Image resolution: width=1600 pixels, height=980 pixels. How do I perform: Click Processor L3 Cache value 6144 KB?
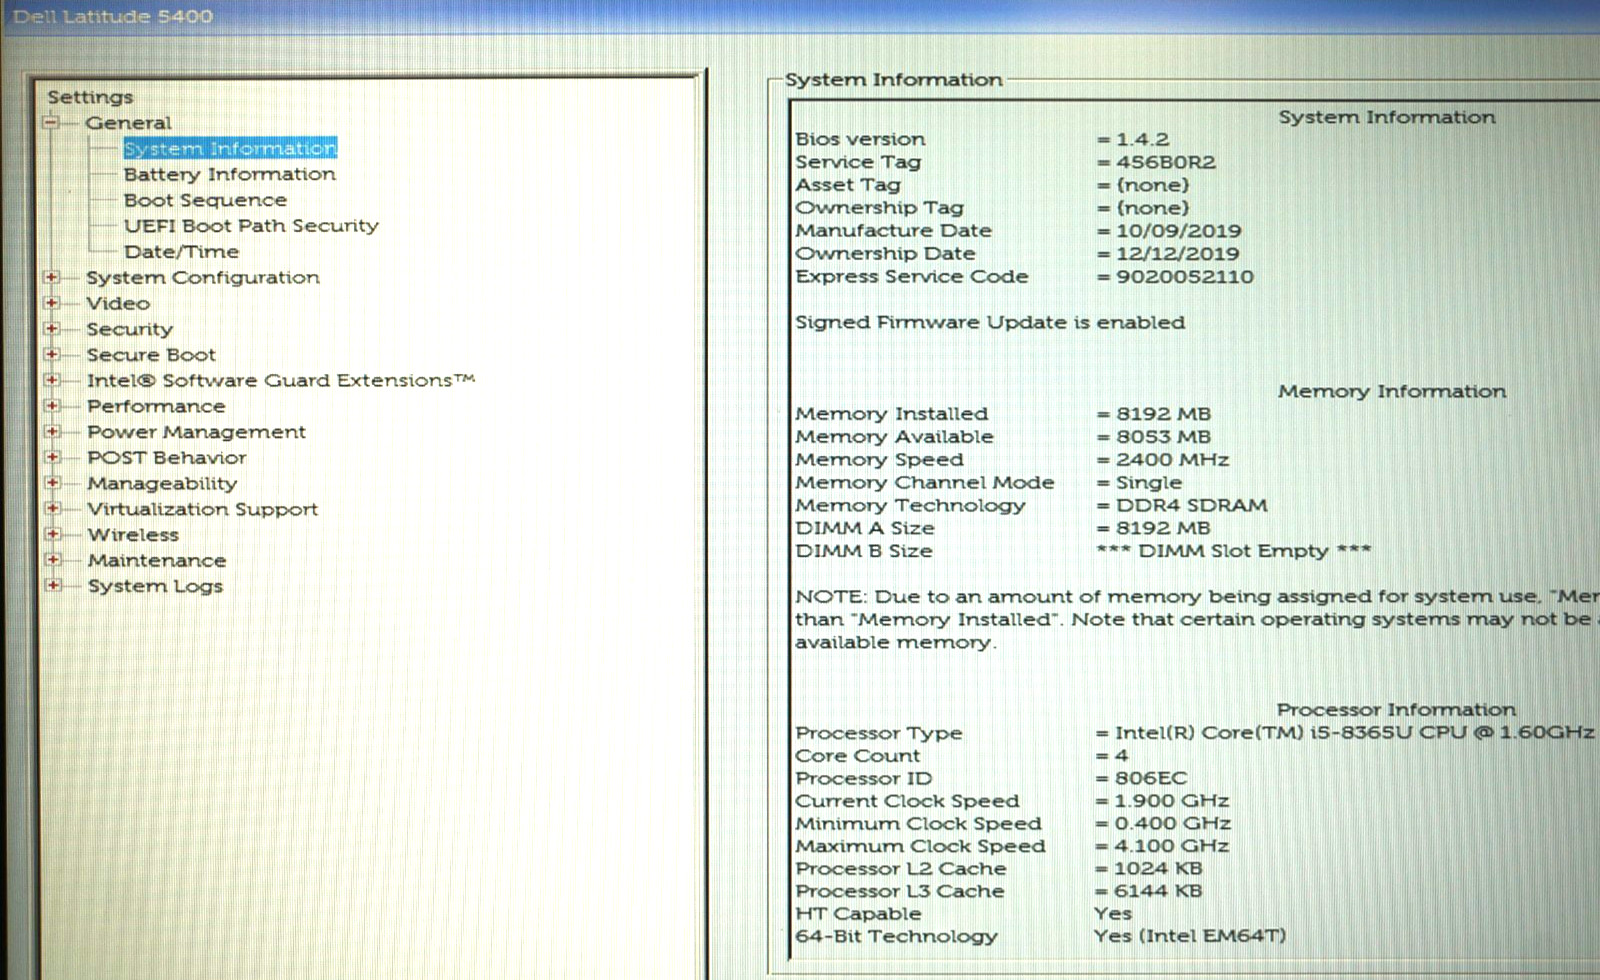tap(1158, 891)
